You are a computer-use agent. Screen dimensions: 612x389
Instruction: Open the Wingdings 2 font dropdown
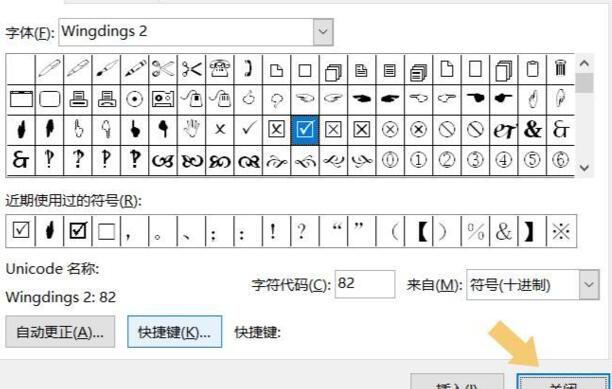coord(323,32)
